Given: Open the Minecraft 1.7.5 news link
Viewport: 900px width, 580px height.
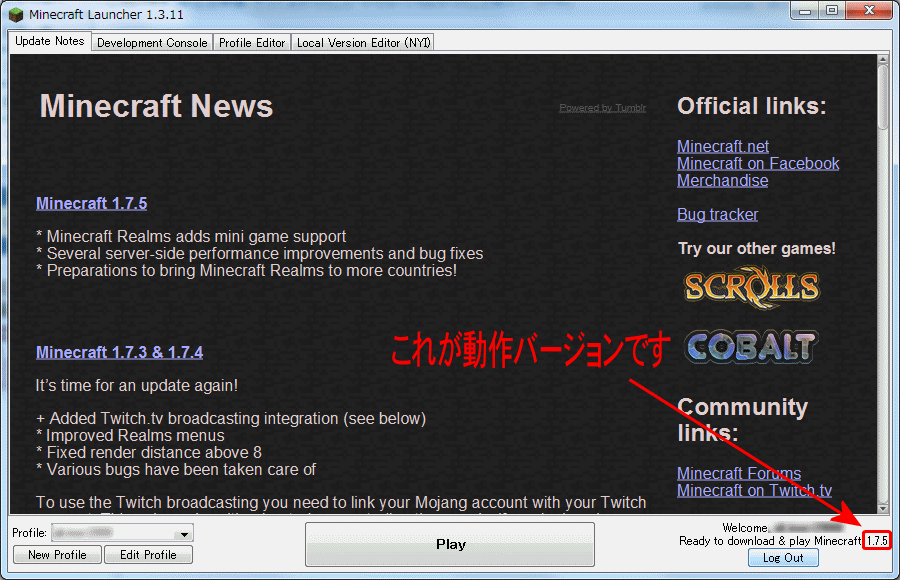Looking at the screenshot, I should 92,203.
